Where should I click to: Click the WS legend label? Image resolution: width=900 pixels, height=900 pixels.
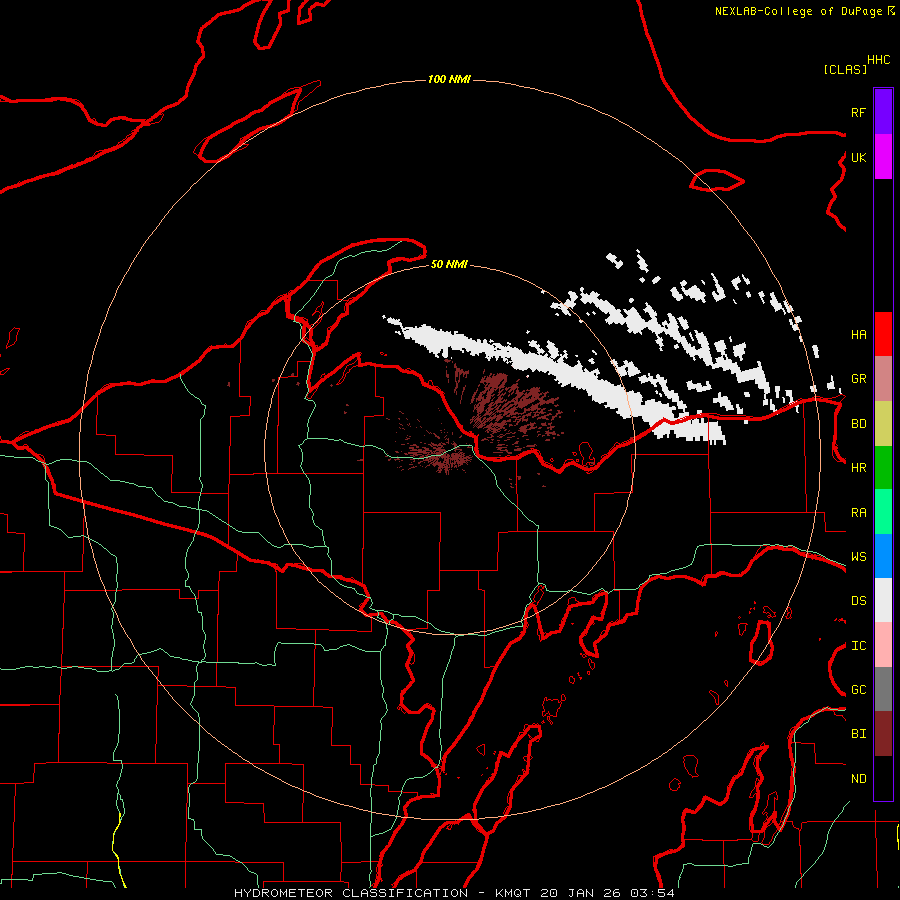[x=858, y=557]
